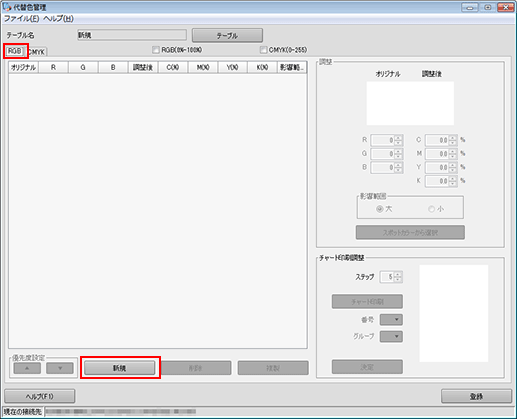Click the M percent stepper field
The width and height of the screenshot is (517, 419).
pyautogui.click(x=441, y=154)
